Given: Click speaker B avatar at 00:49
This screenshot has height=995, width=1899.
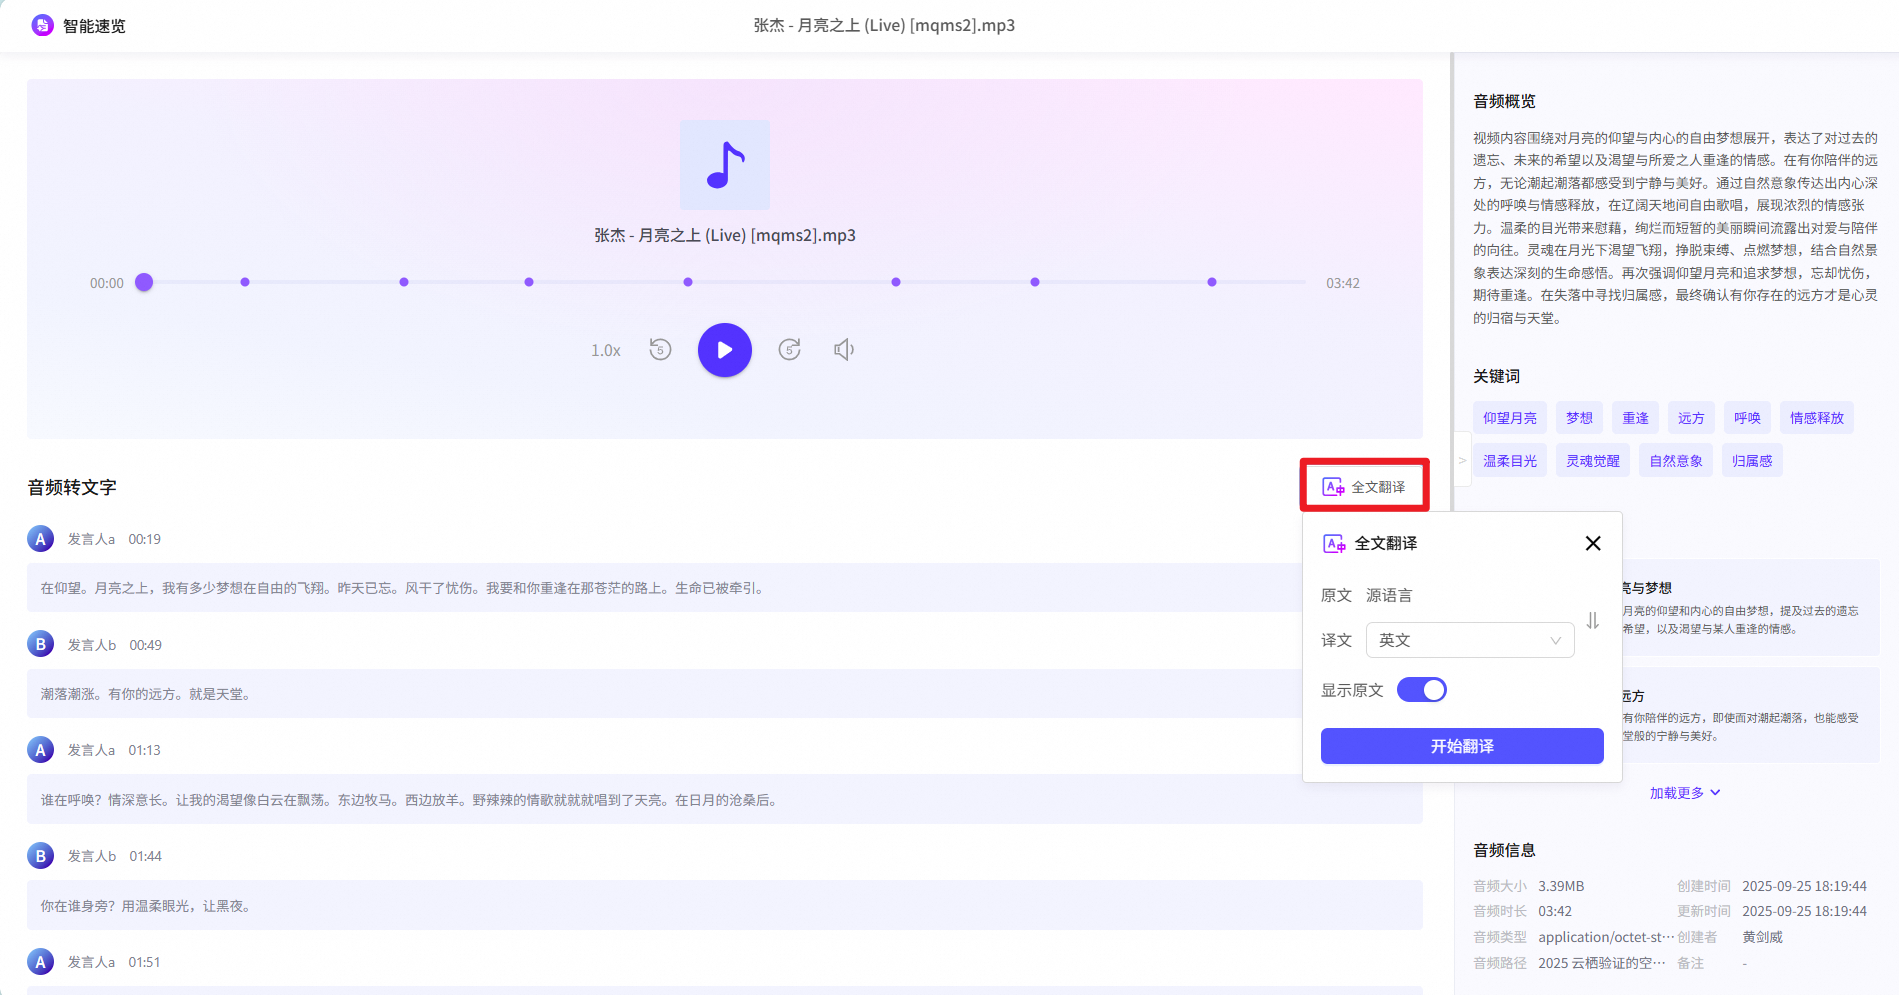Looking at the screenshot, I should click(40, 645).
